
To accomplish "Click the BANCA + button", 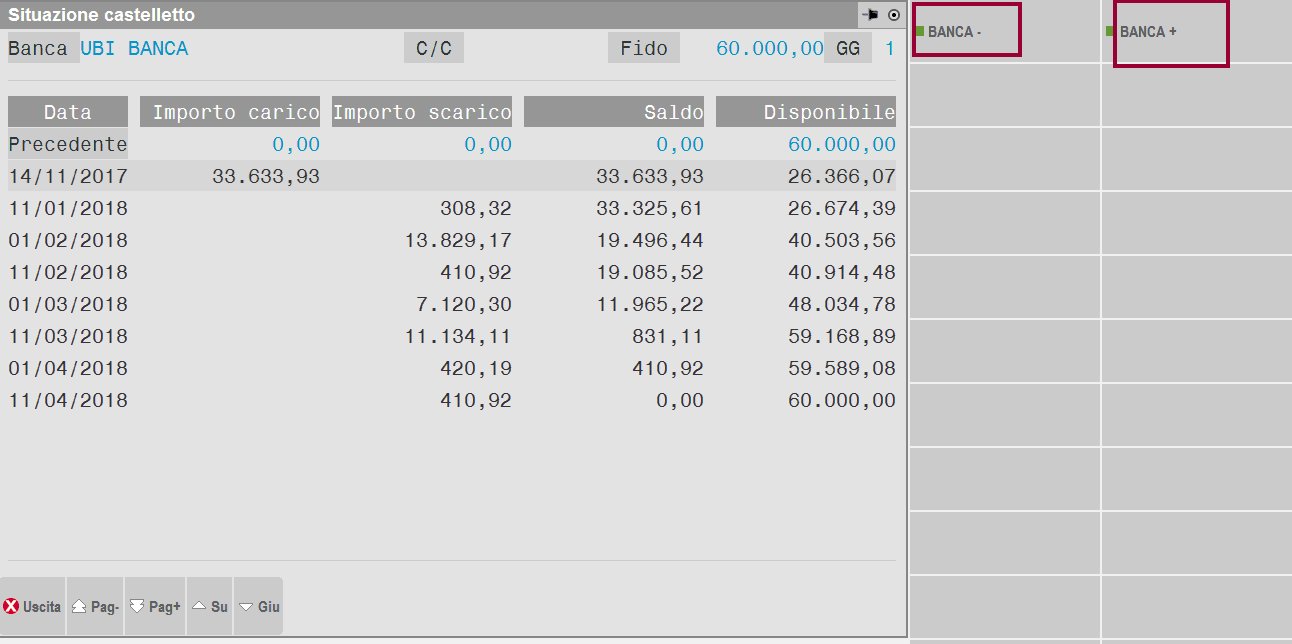I will 1170,33.
